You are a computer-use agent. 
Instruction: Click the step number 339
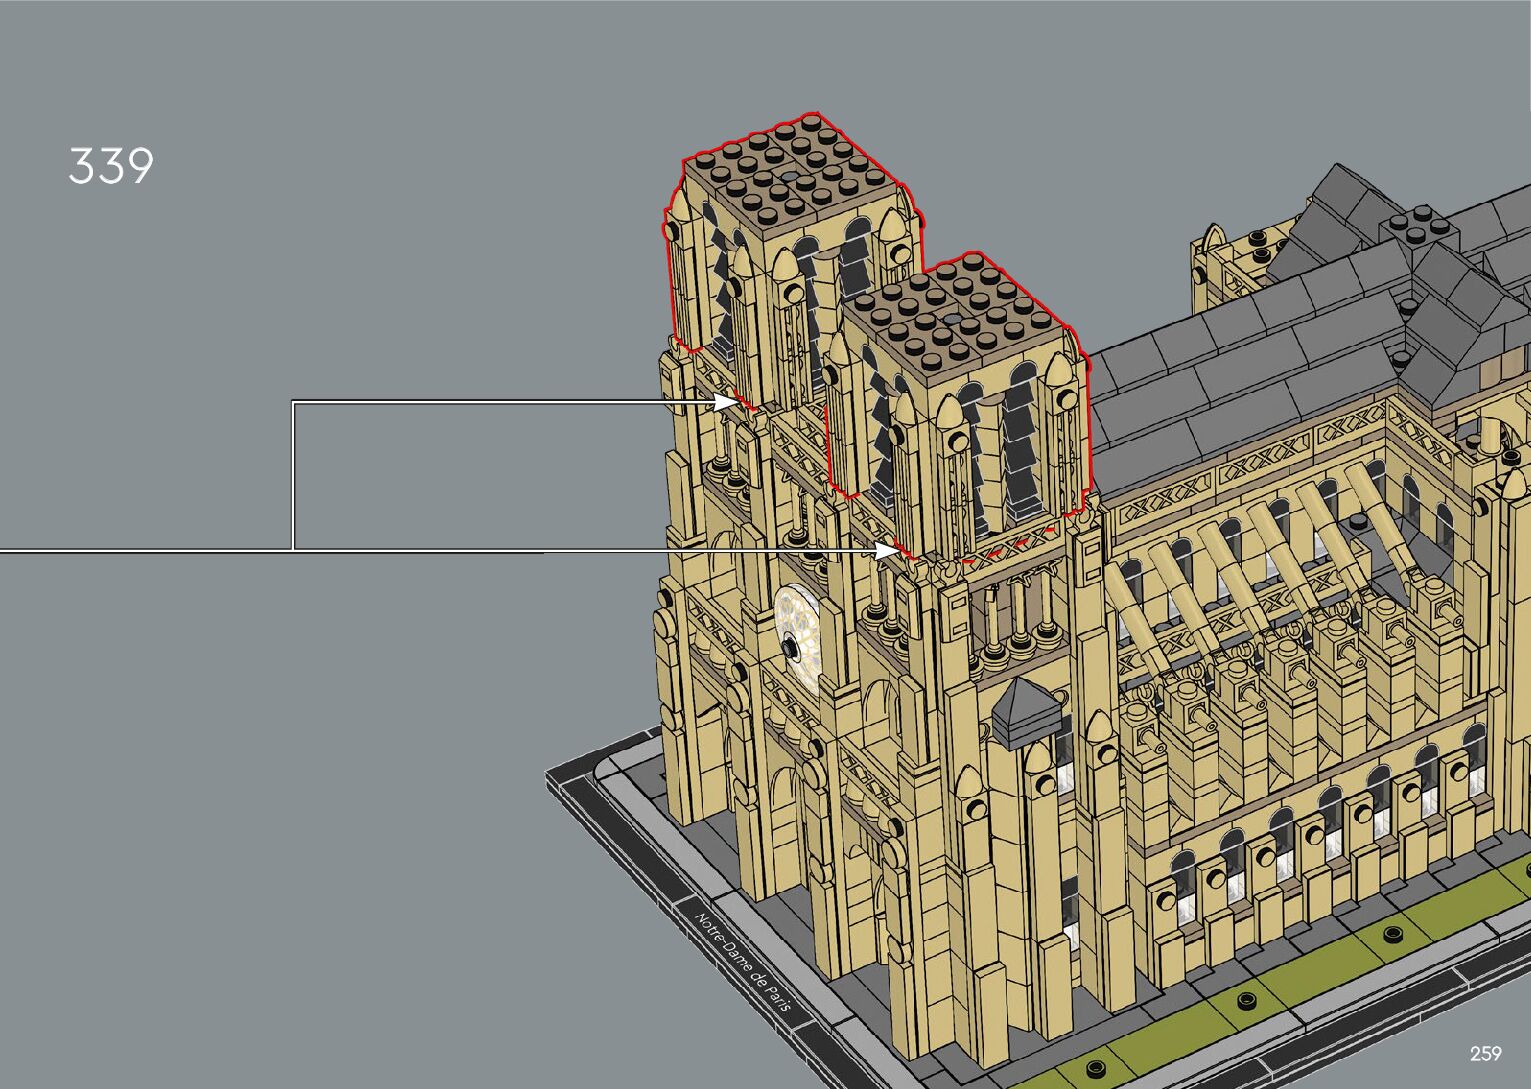111,166
